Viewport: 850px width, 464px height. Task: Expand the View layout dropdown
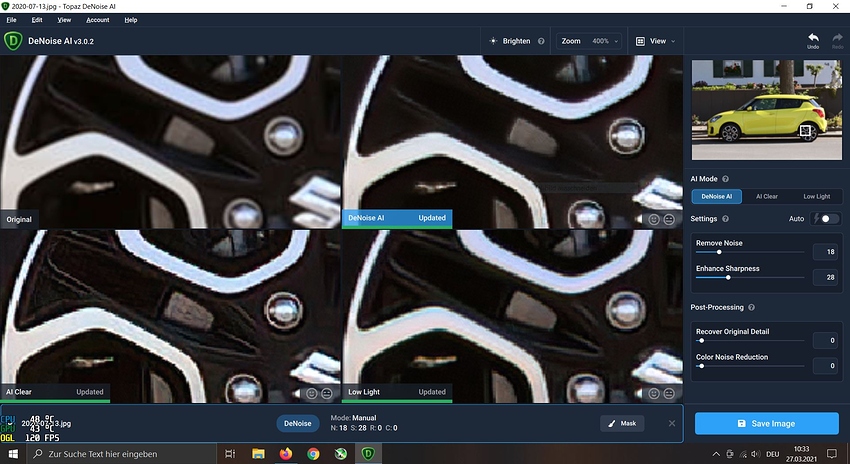point(661,41)
